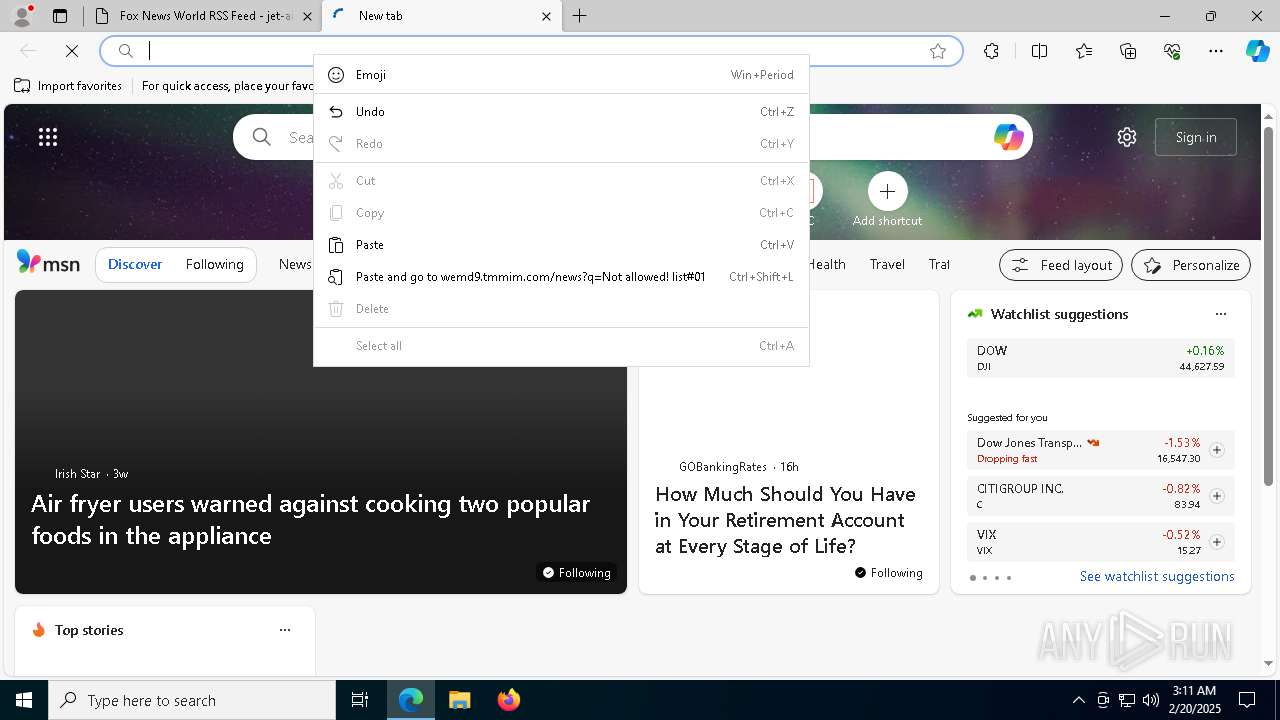Open the Feed layout options

point(1061,265)
